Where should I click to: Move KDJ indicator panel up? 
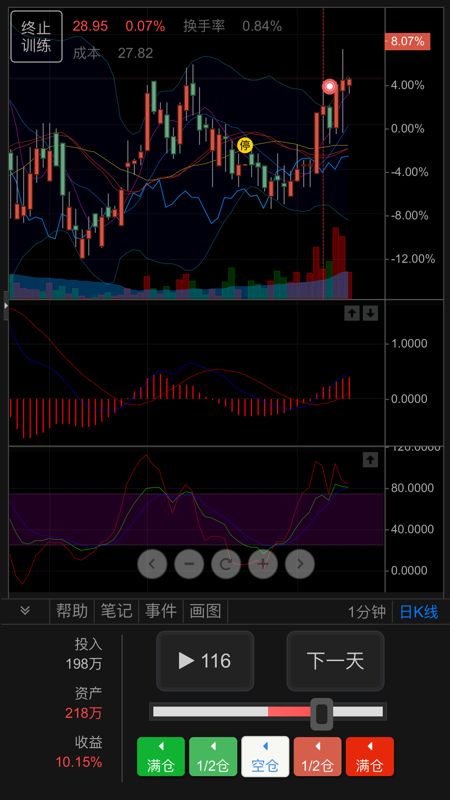(x=370, y=460)
